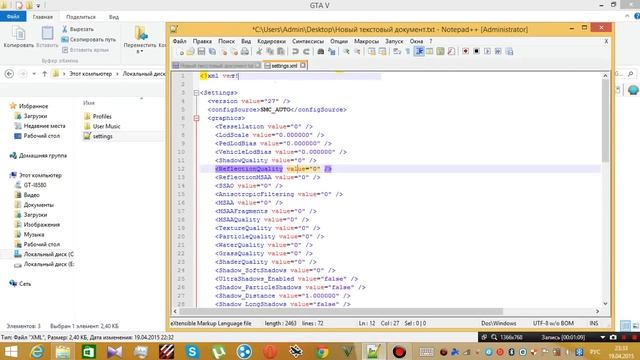
Task: Click Скопировать путь in Explorer ribbon
Action: (x=88, y=40)
